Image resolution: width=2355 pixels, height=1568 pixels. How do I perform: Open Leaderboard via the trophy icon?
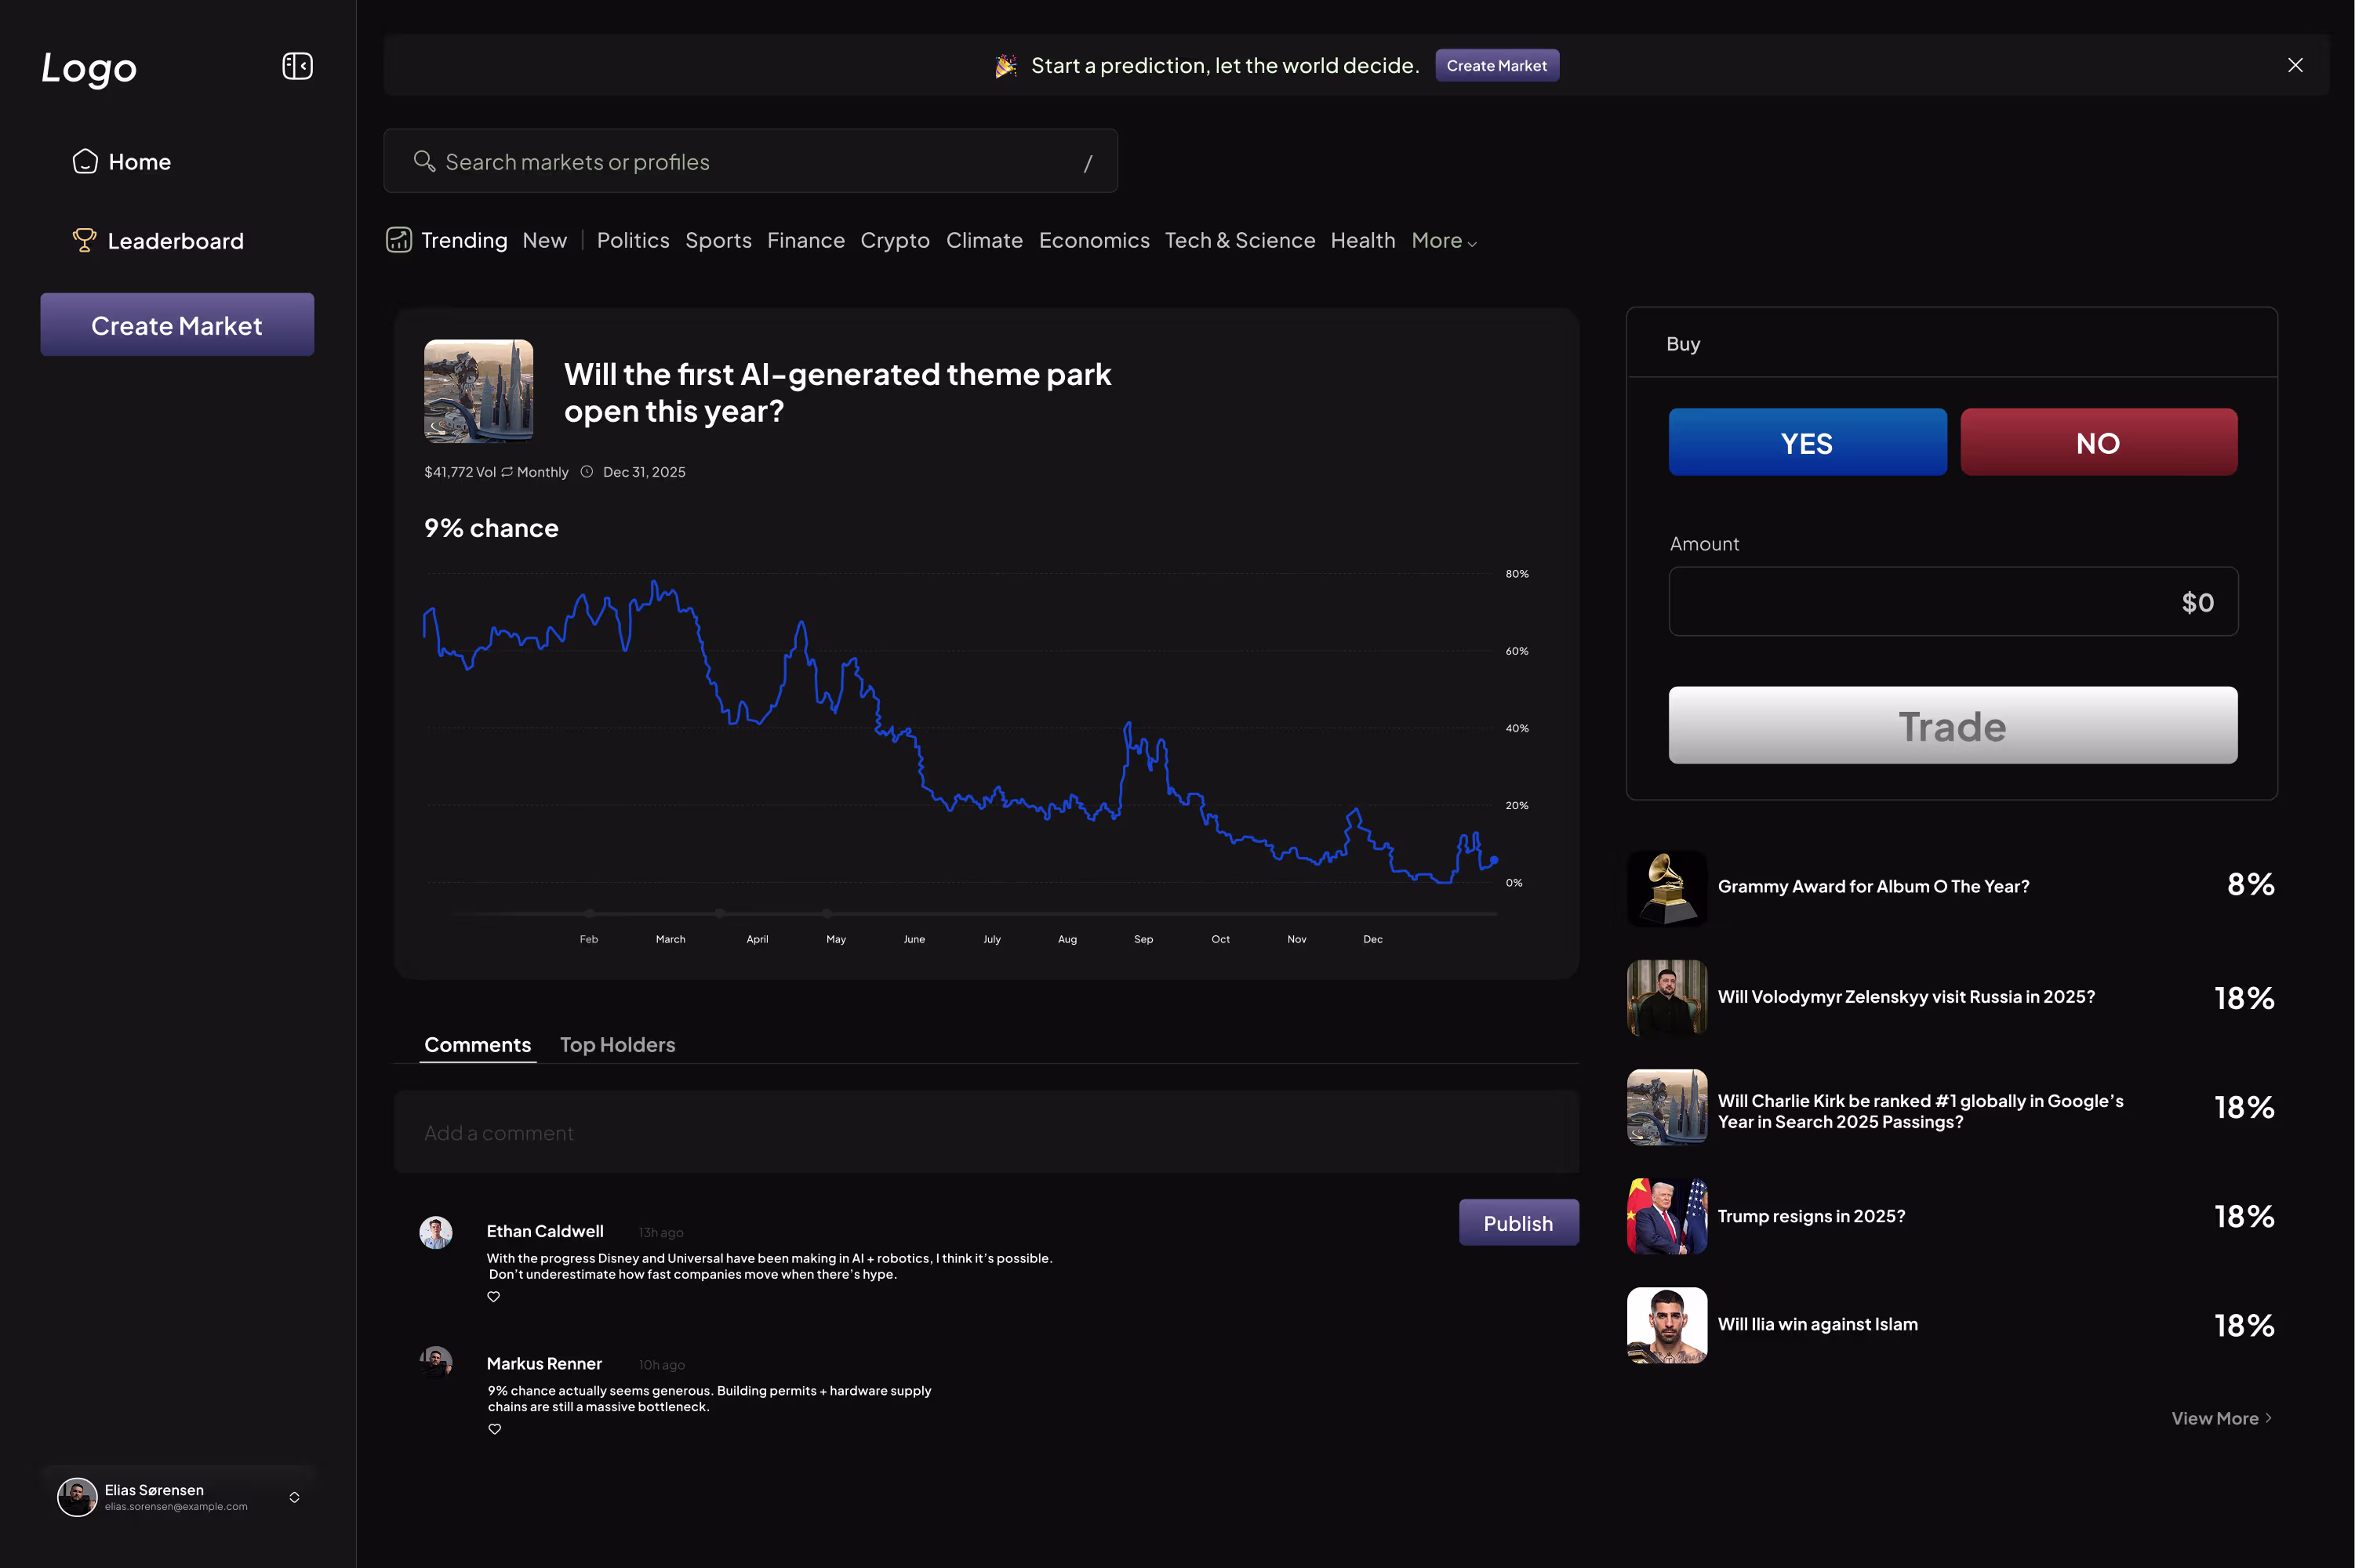[x=84, y=240]
